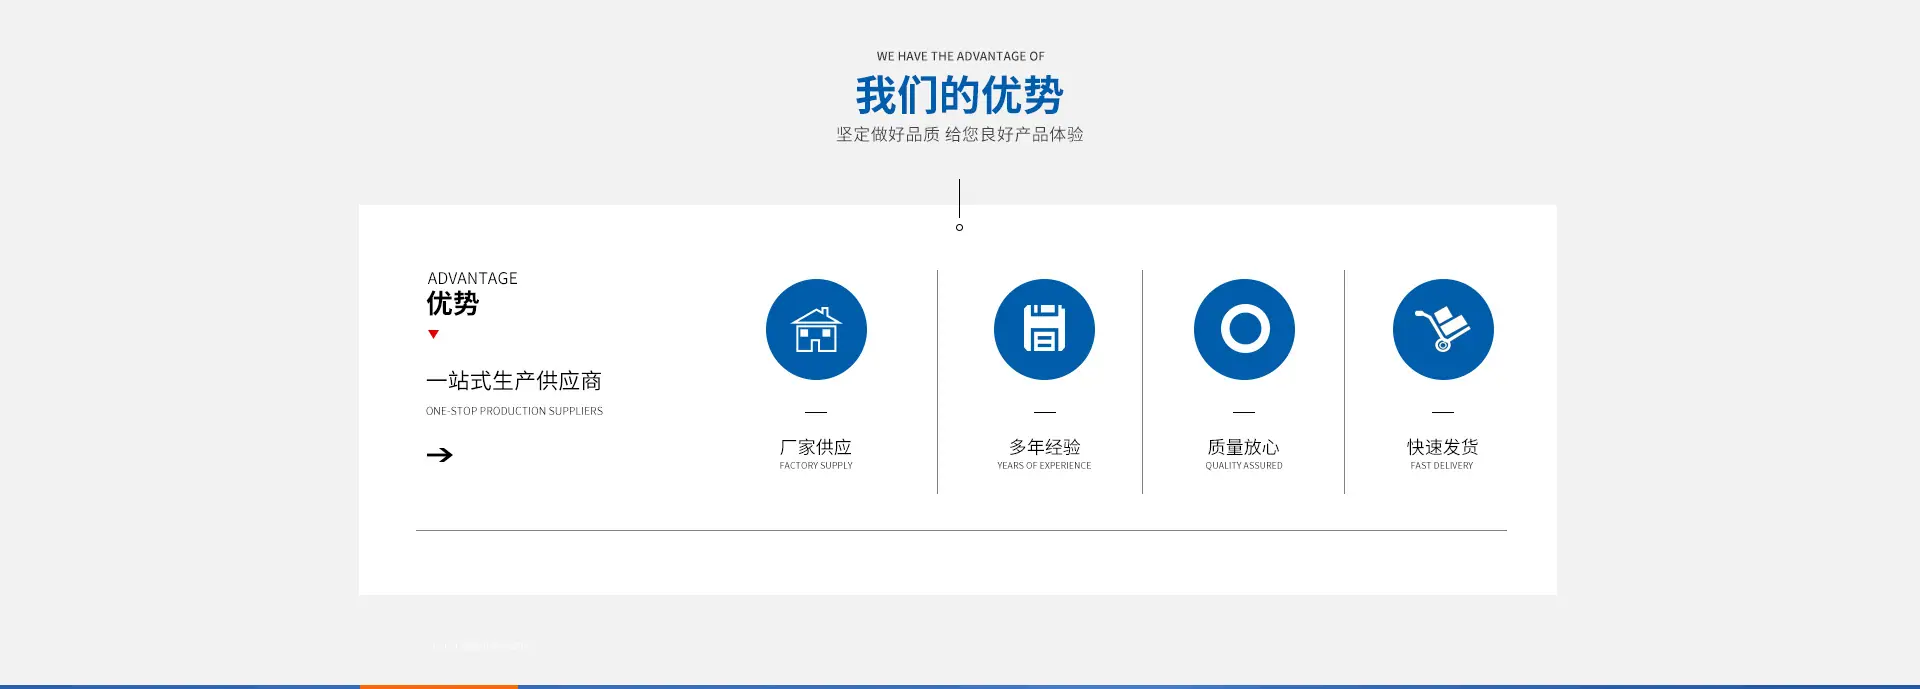Click the orange segment of the bottom bar

[x=439, y=686]
